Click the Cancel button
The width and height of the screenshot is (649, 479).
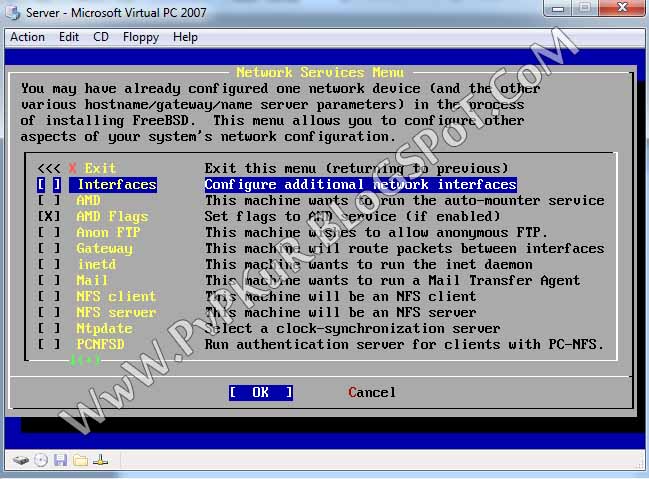pyautogui.click(x=372, y=392)
